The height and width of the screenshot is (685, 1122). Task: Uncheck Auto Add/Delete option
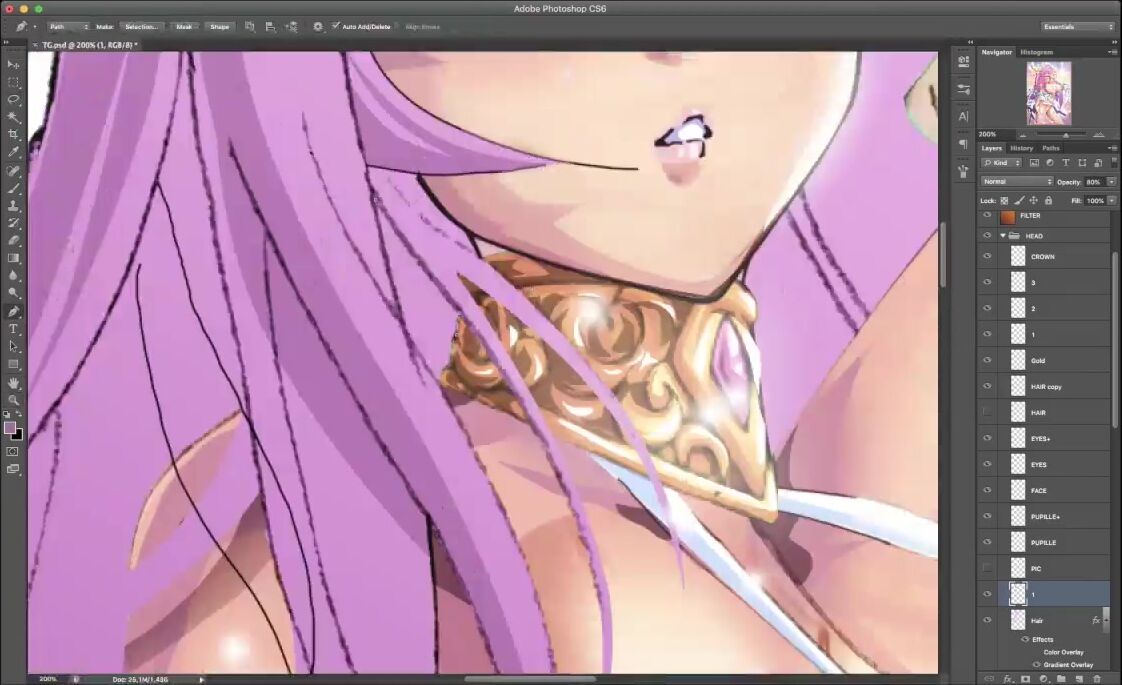pos(336,26)
